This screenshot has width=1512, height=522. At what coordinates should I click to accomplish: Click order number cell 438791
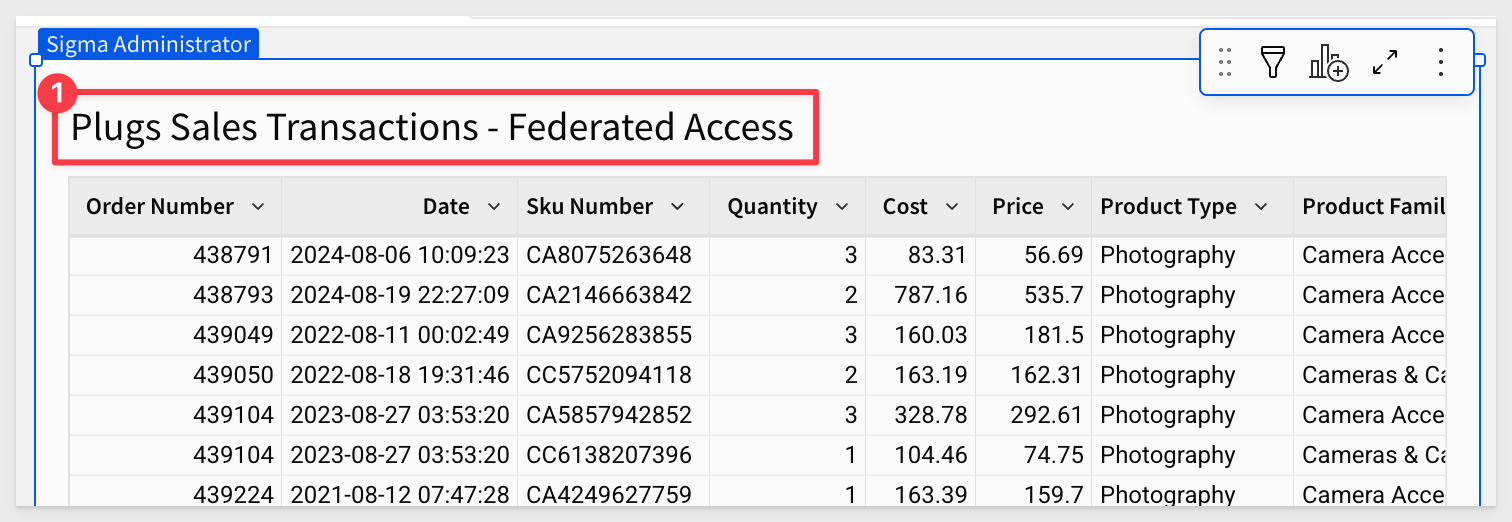tap(175, 255)
